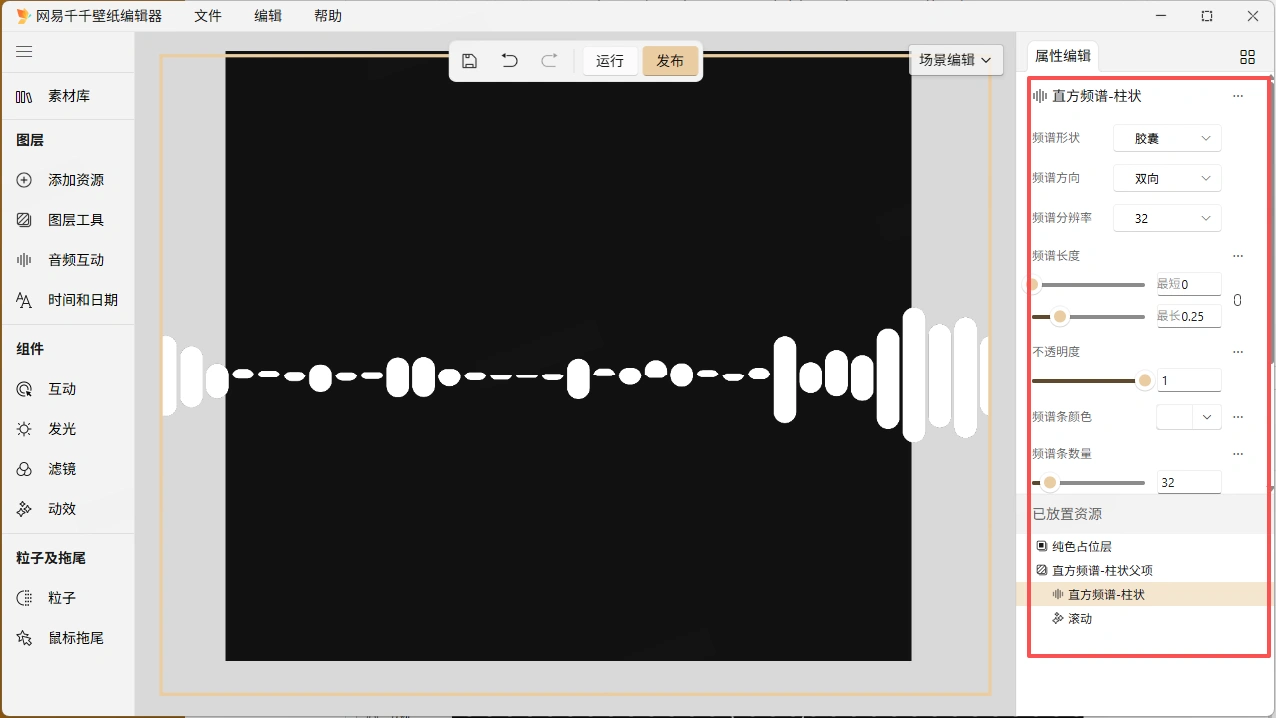Viewport: 1276px width, 718px height.
Task: Open the 文件 menu
Action: pos(208,16)
